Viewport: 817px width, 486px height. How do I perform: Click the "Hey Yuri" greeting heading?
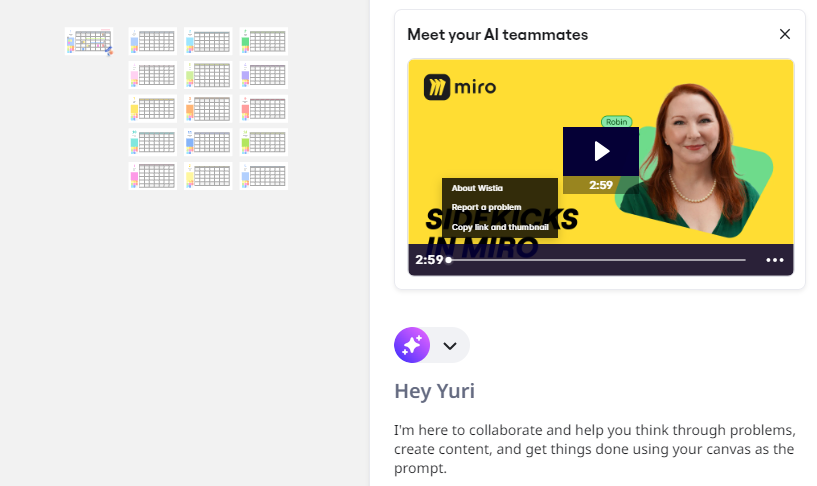(x=435, y=391)
